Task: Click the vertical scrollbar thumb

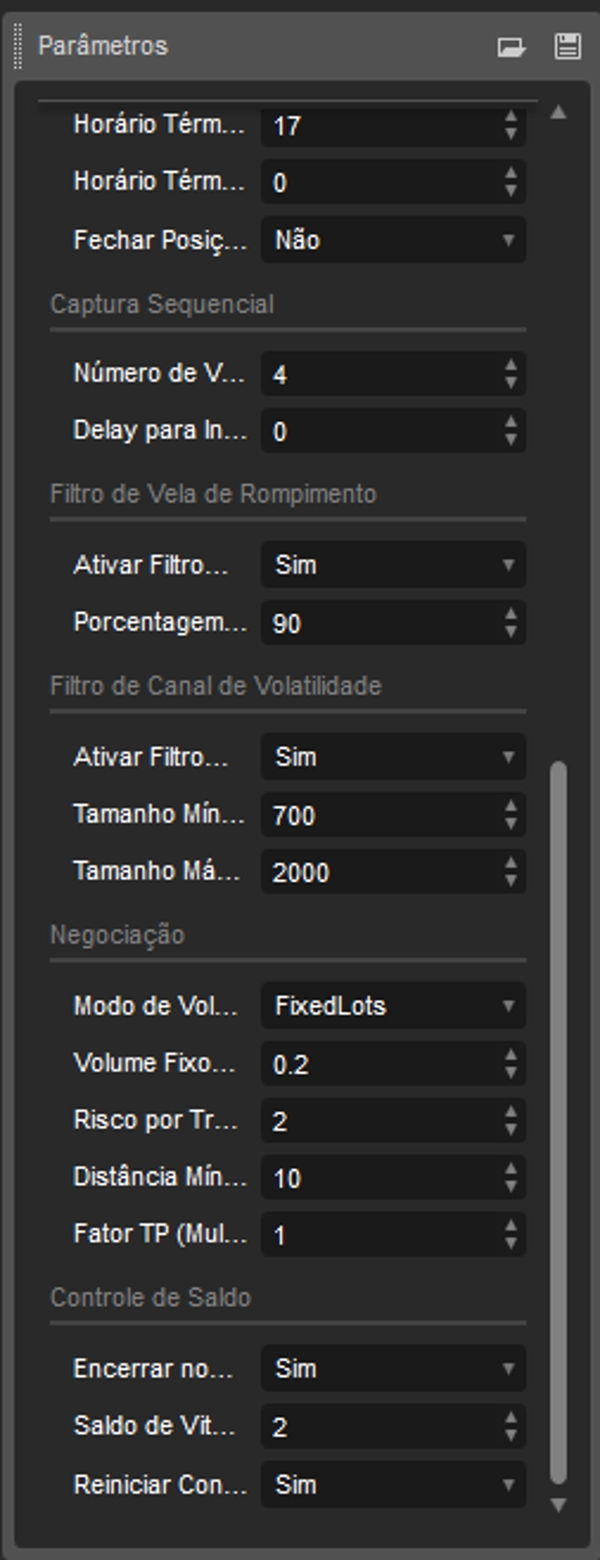Action: point(559,1120)
